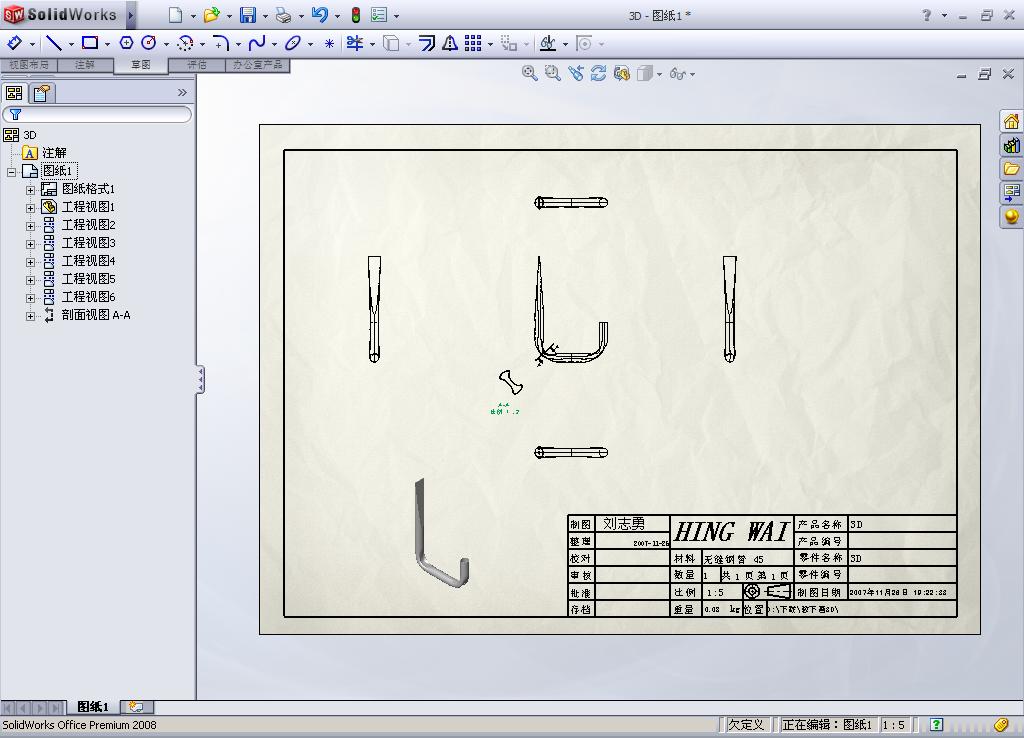1024x738 pixels.
Task: Select the Circle sketch tool
Action: 149,43
